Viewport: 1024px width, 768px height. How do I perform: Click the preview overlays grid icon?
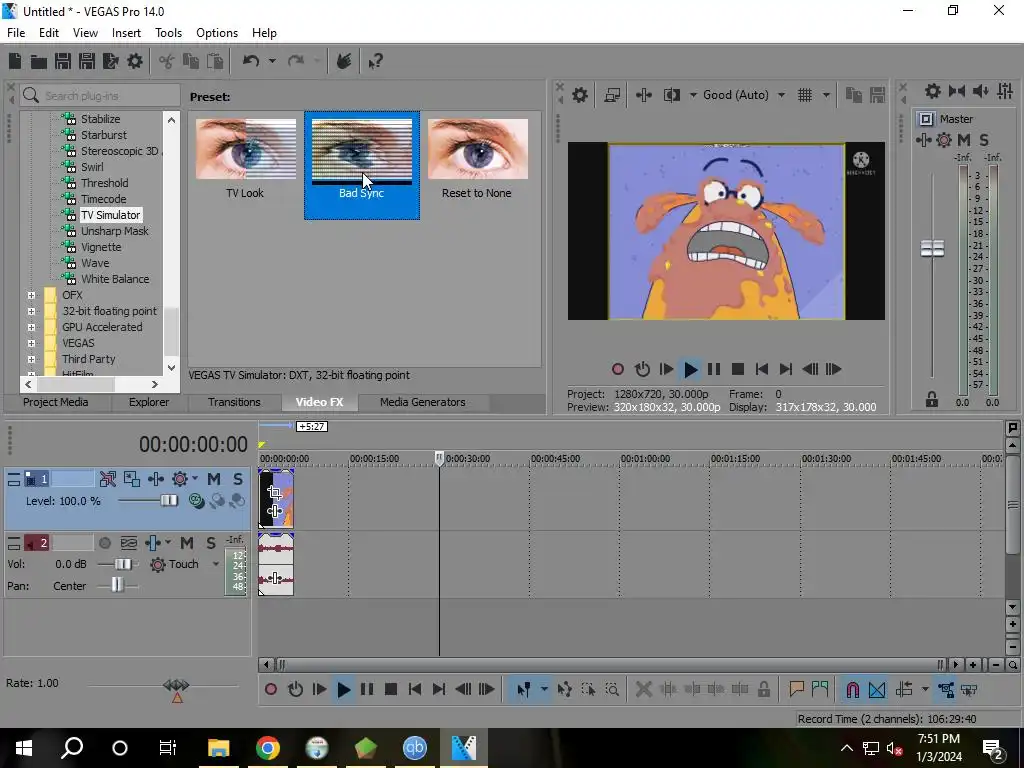(x=805, y=95)
